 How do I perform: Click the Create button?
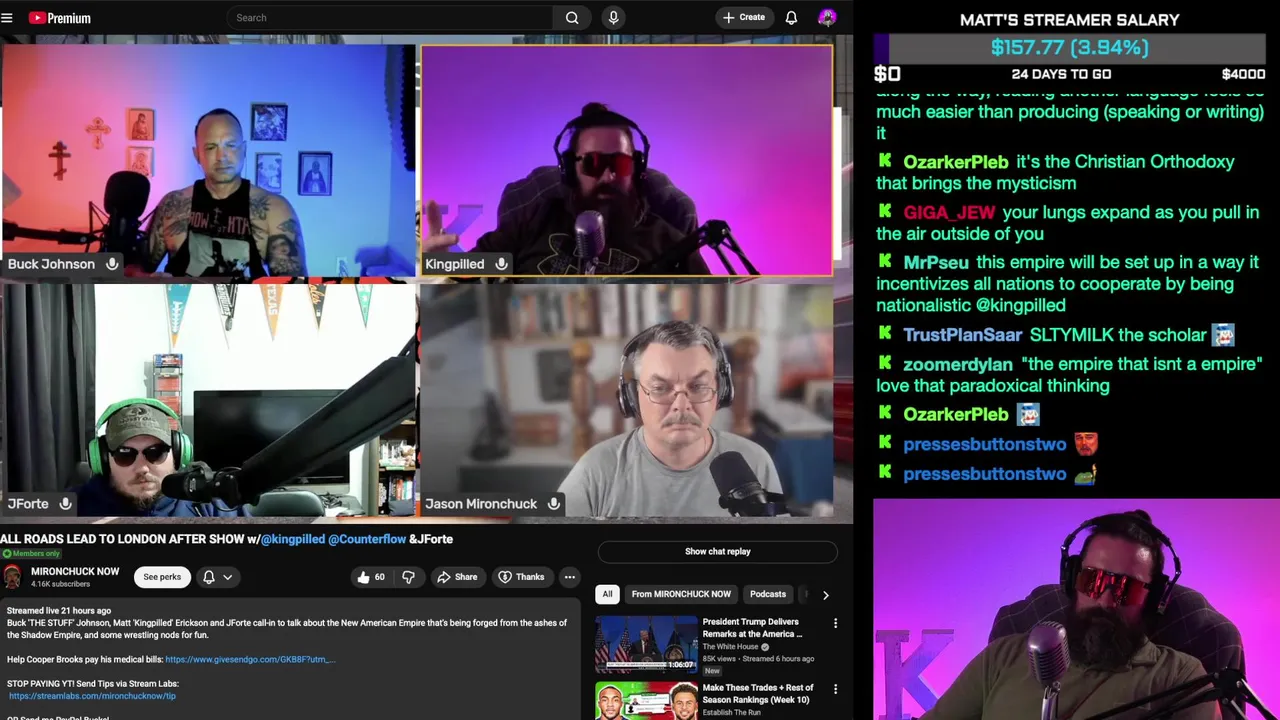[744, 18]
